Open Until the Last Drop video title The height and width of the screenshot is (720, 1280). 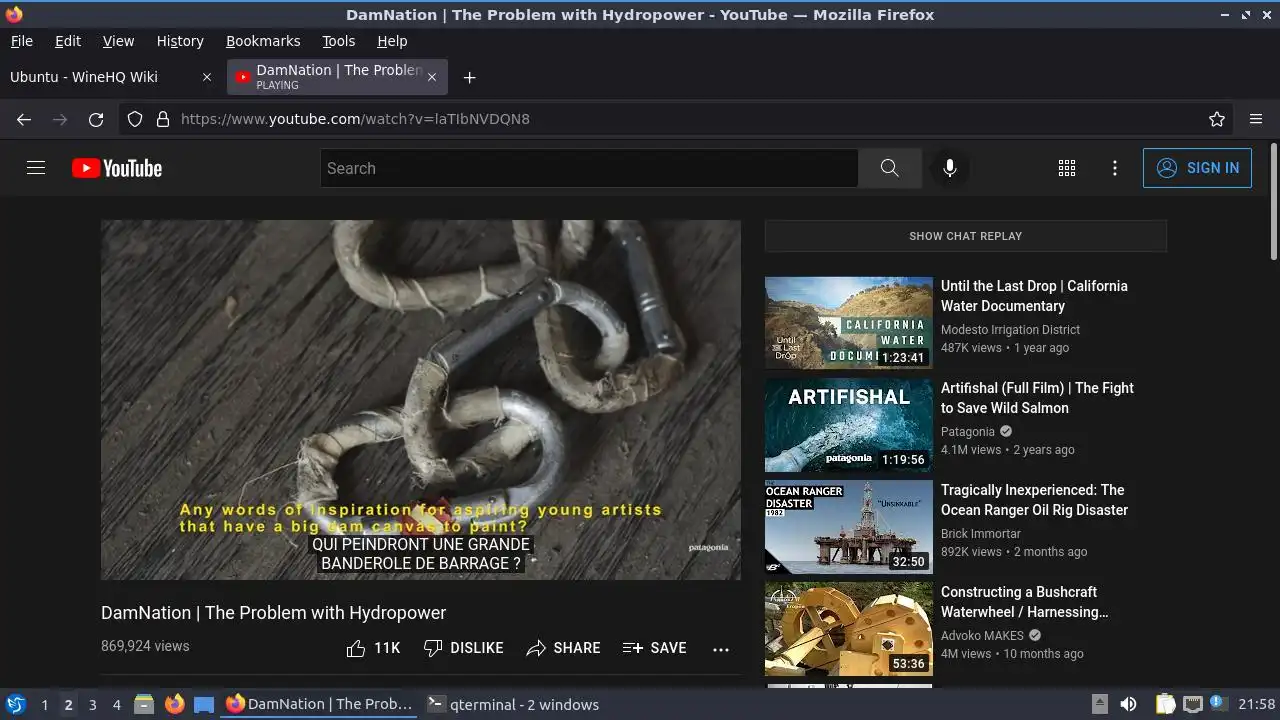(1034, 296)
